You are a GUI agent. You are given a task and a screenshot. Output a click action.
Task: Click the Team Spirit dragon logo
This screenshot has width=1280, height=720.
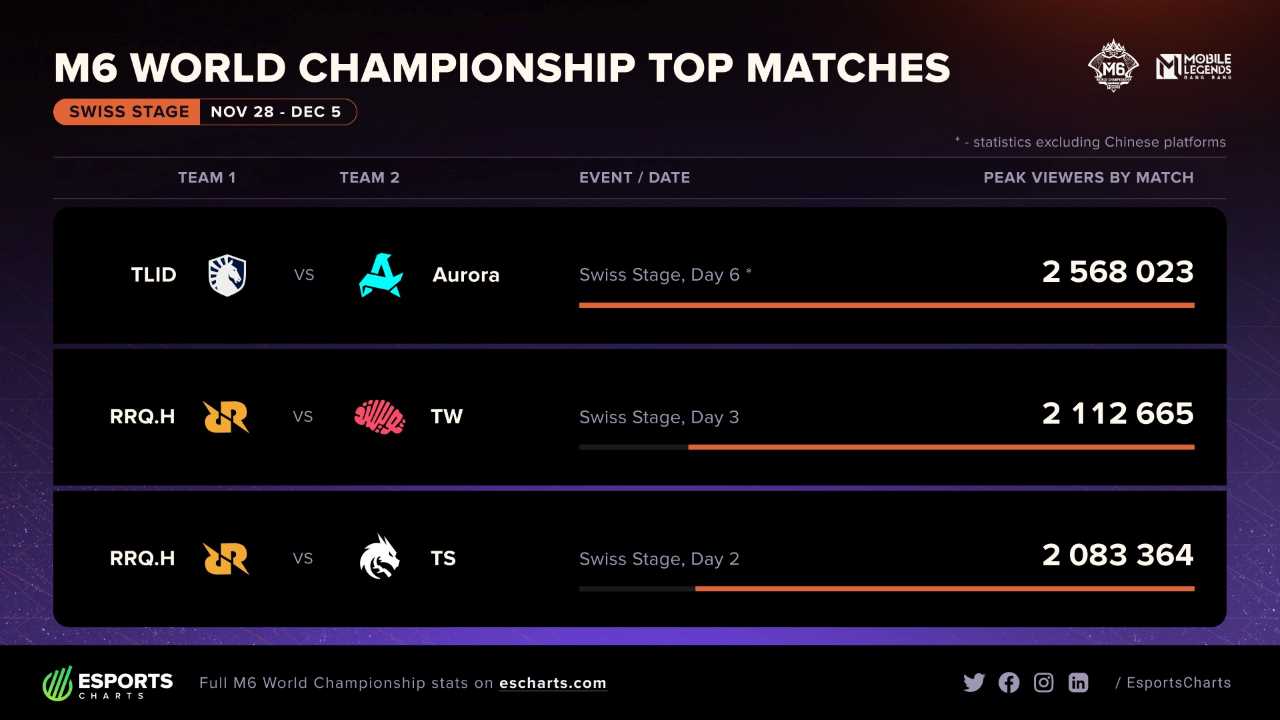coord(380,558)
